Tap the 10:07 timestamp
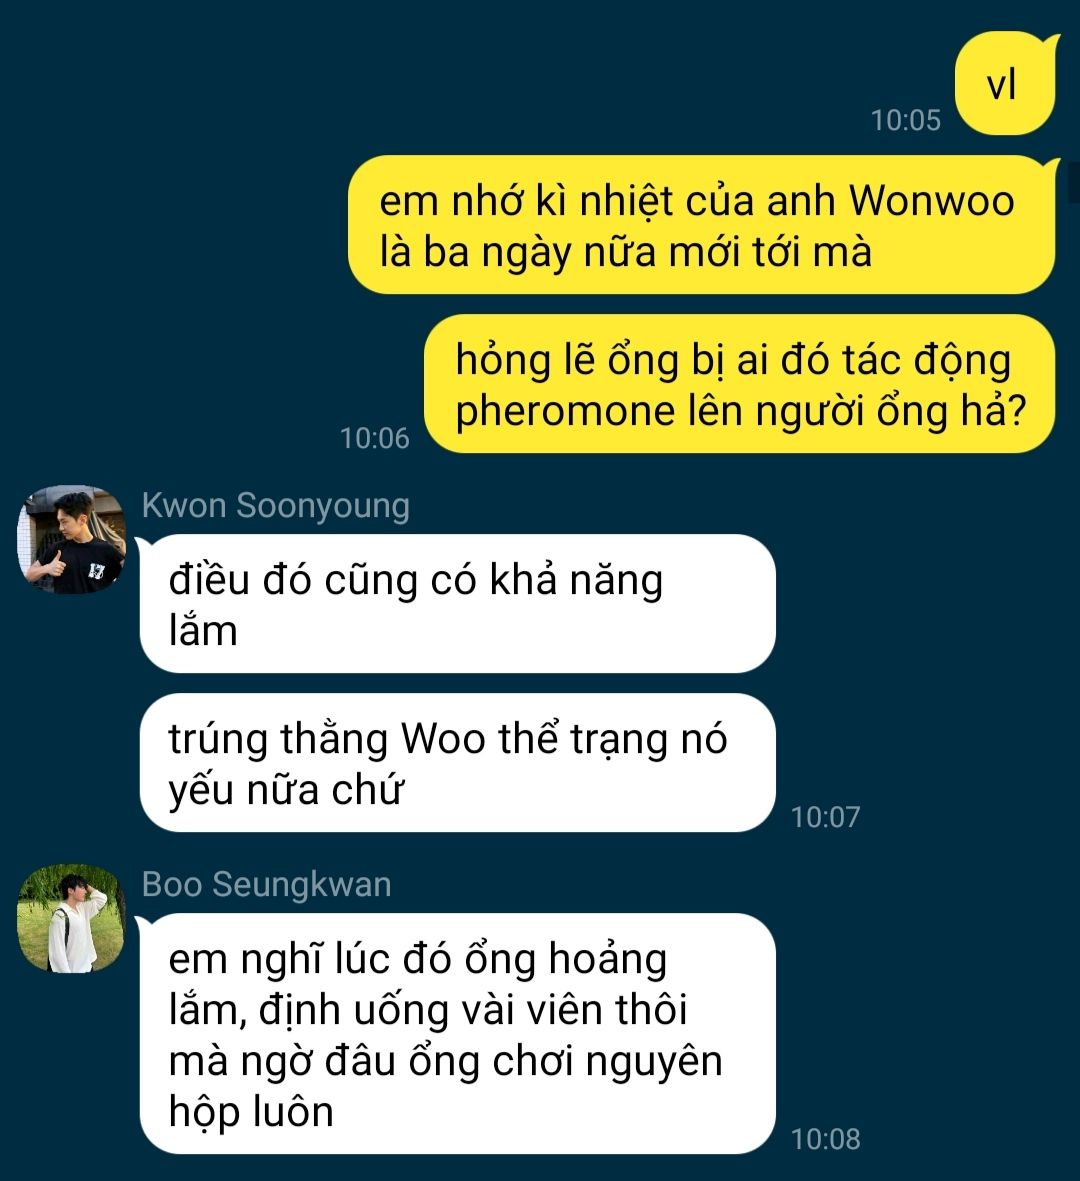The height and width of the screenshot is (1181, 1080). point(825,817)
